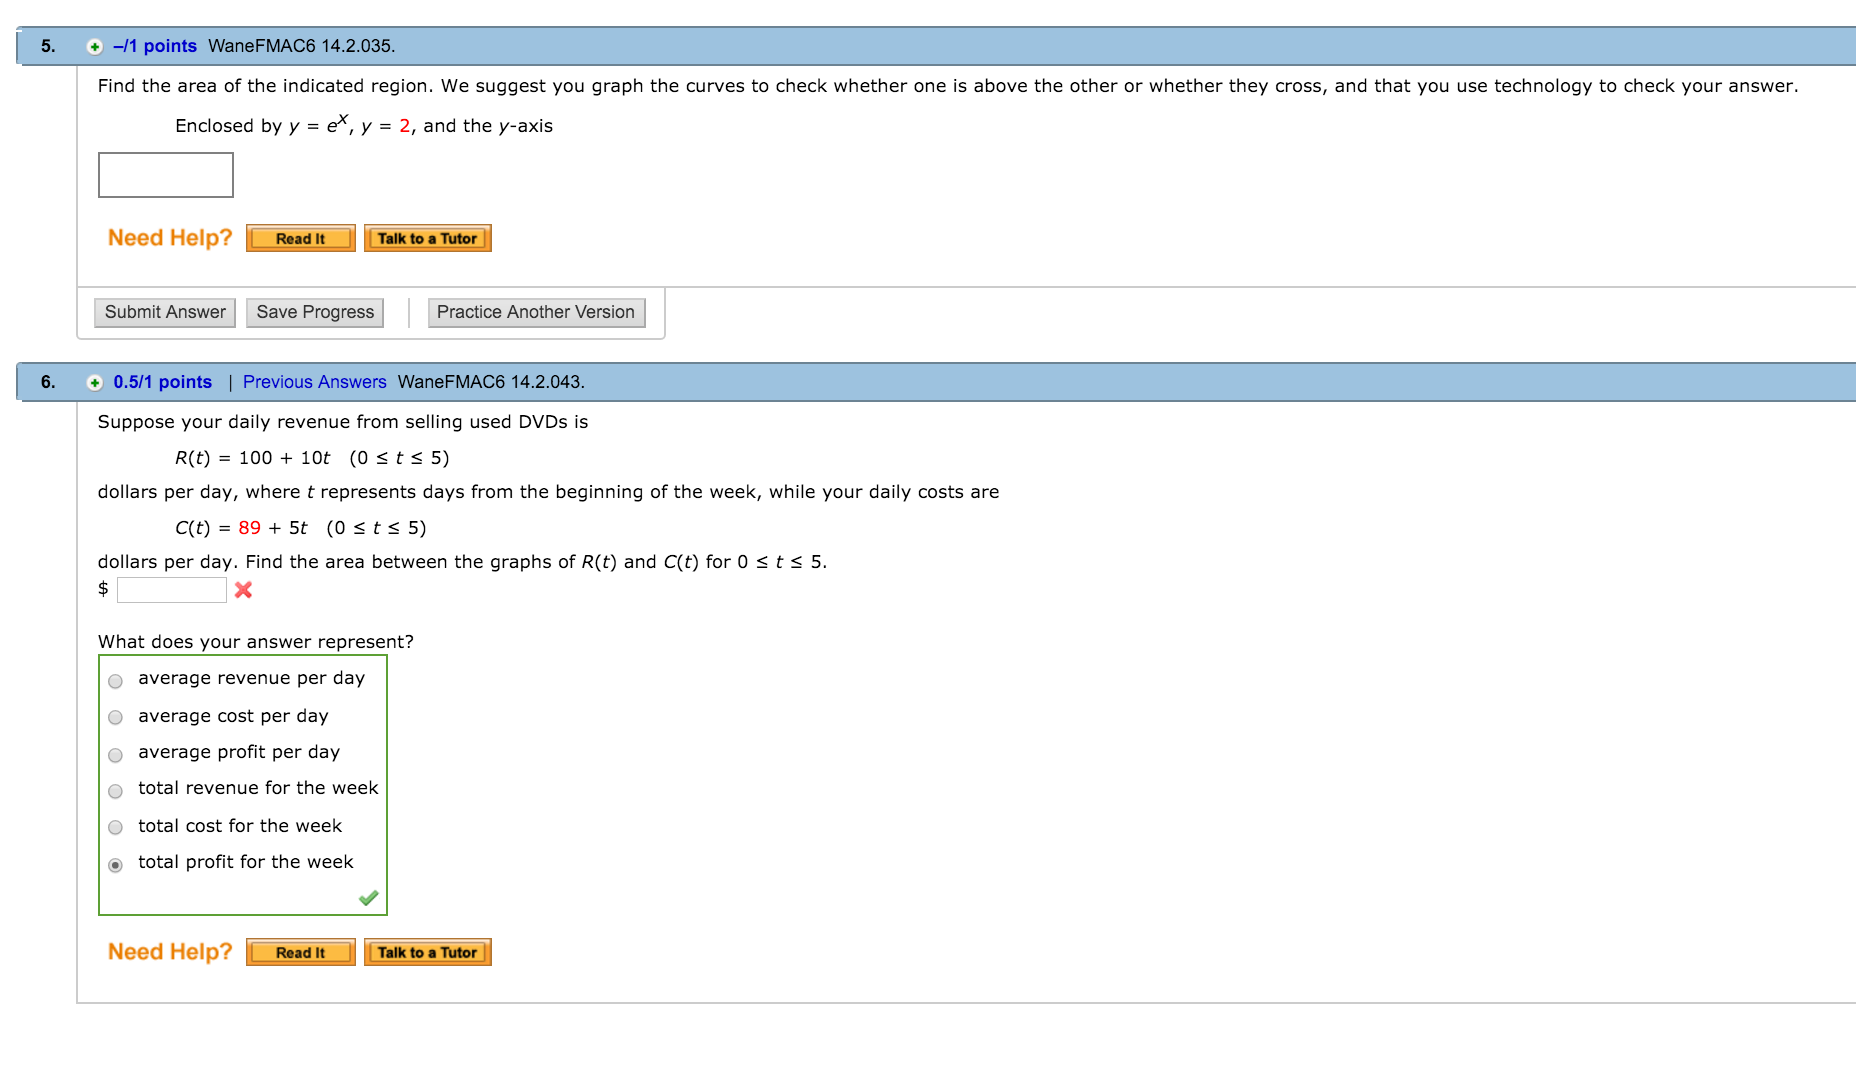Image resolution: width=1856 pixels, height=1078 pixels.
Task: Open Previous Answers for question 6
Action: tap(314, 382)
